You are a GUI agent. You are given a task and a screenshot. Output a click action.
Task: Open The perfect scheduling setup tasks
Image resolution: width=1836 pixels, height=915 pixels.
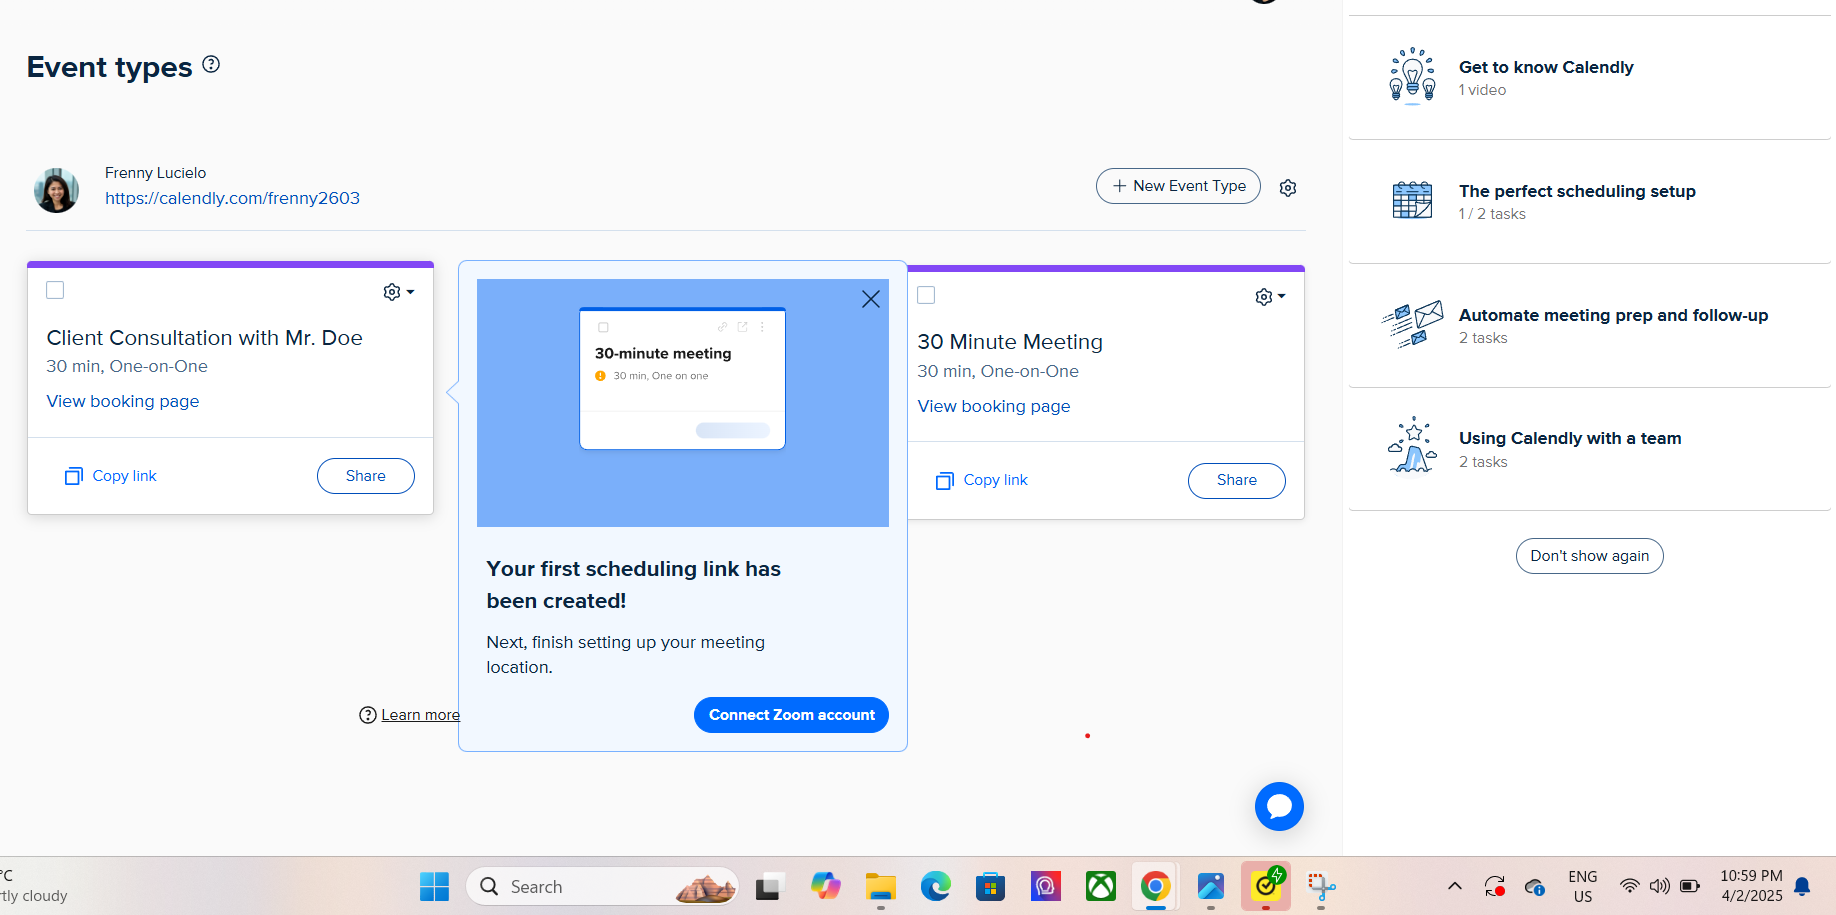point(1590,202)
